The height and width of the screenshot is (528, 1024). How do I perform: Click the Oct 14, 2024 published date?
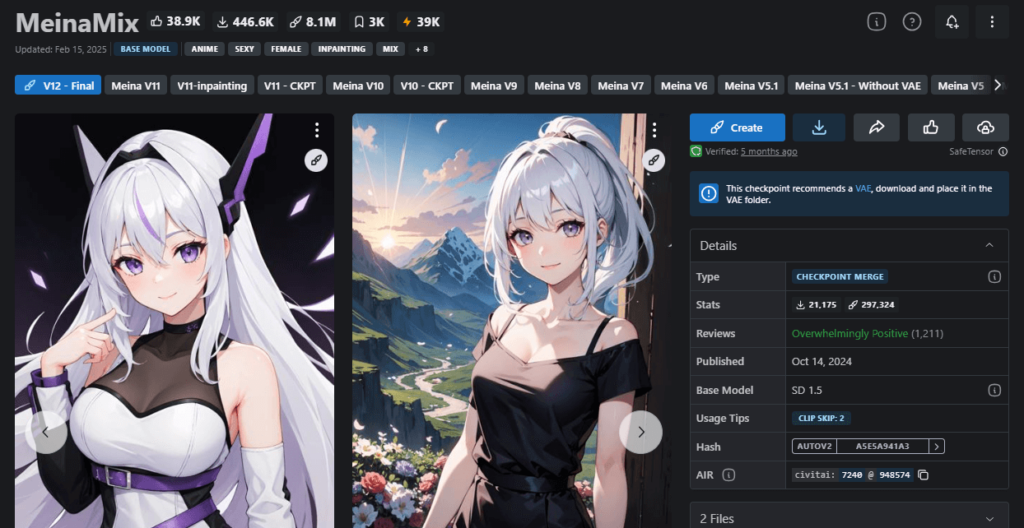point(822,361)
